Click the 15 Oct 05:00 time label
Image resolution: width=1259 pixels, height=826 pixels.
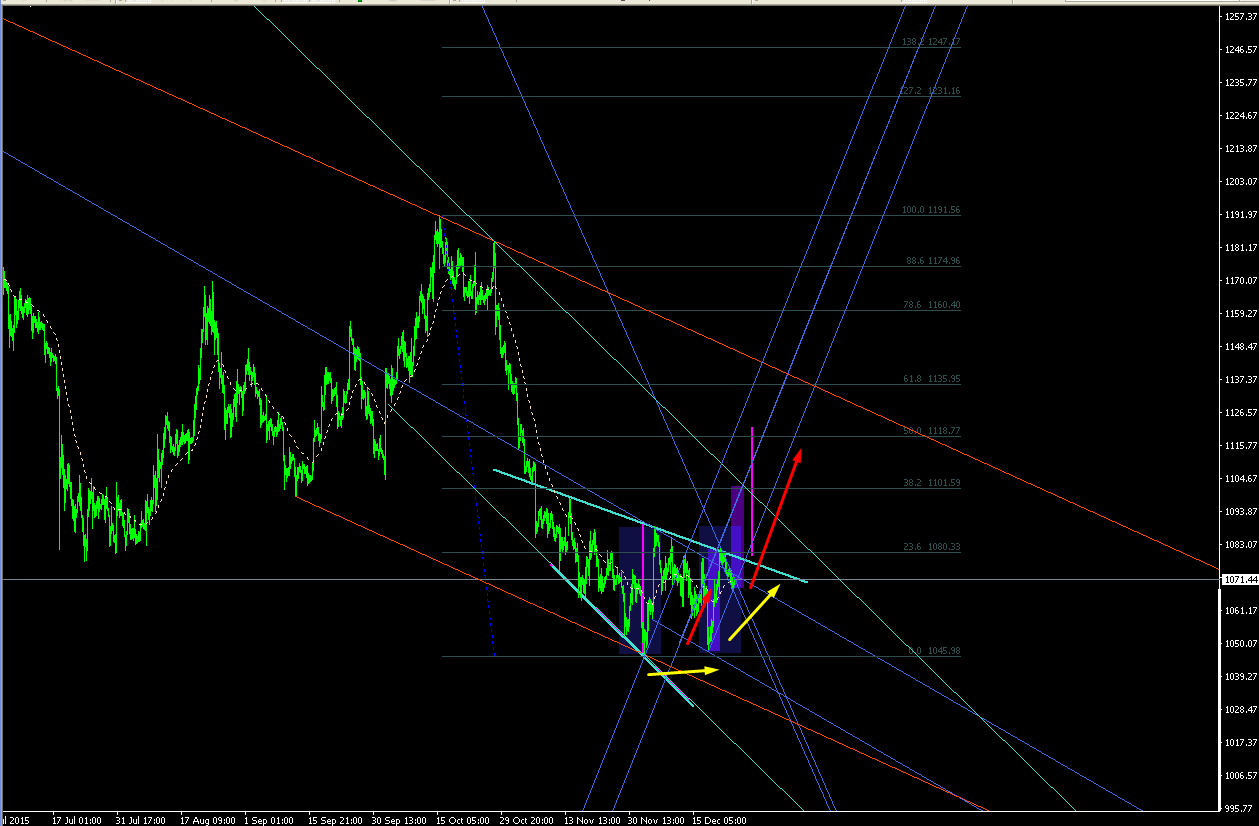pos(463,820)
